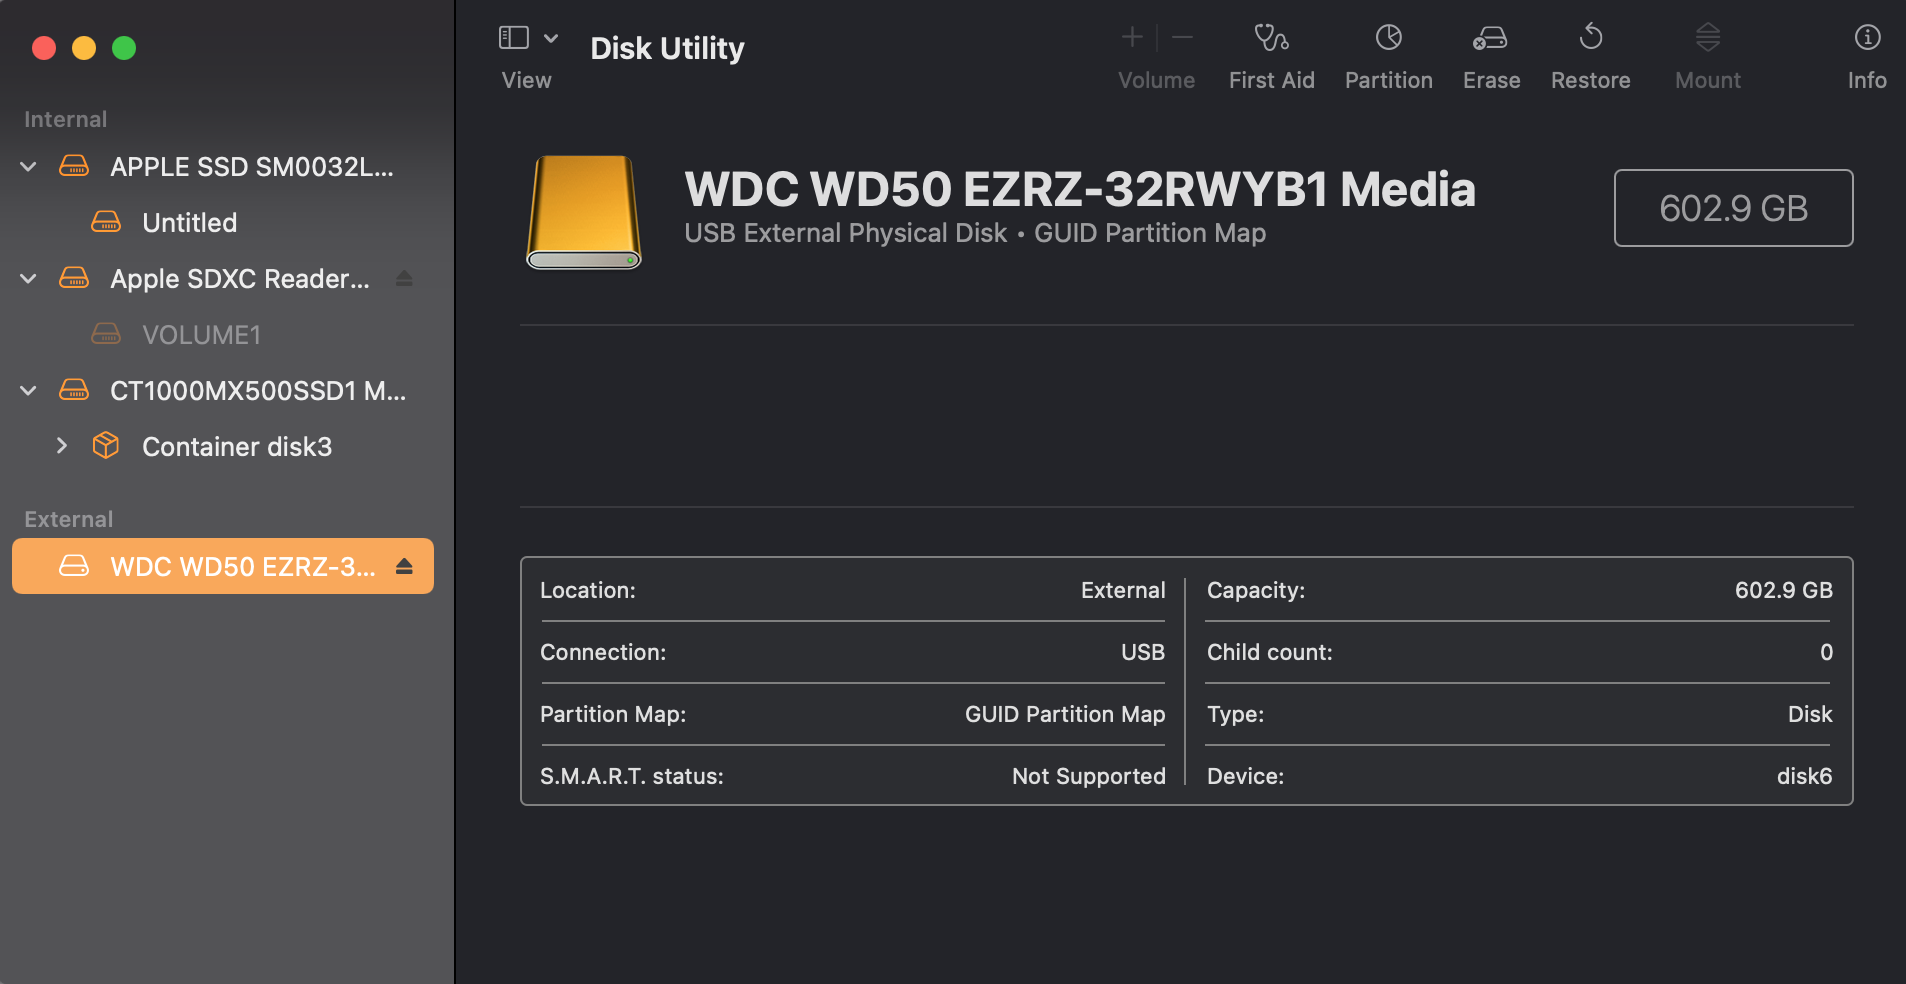
Task: Click the Erase toolbar icon
Action: point(1490,38)
